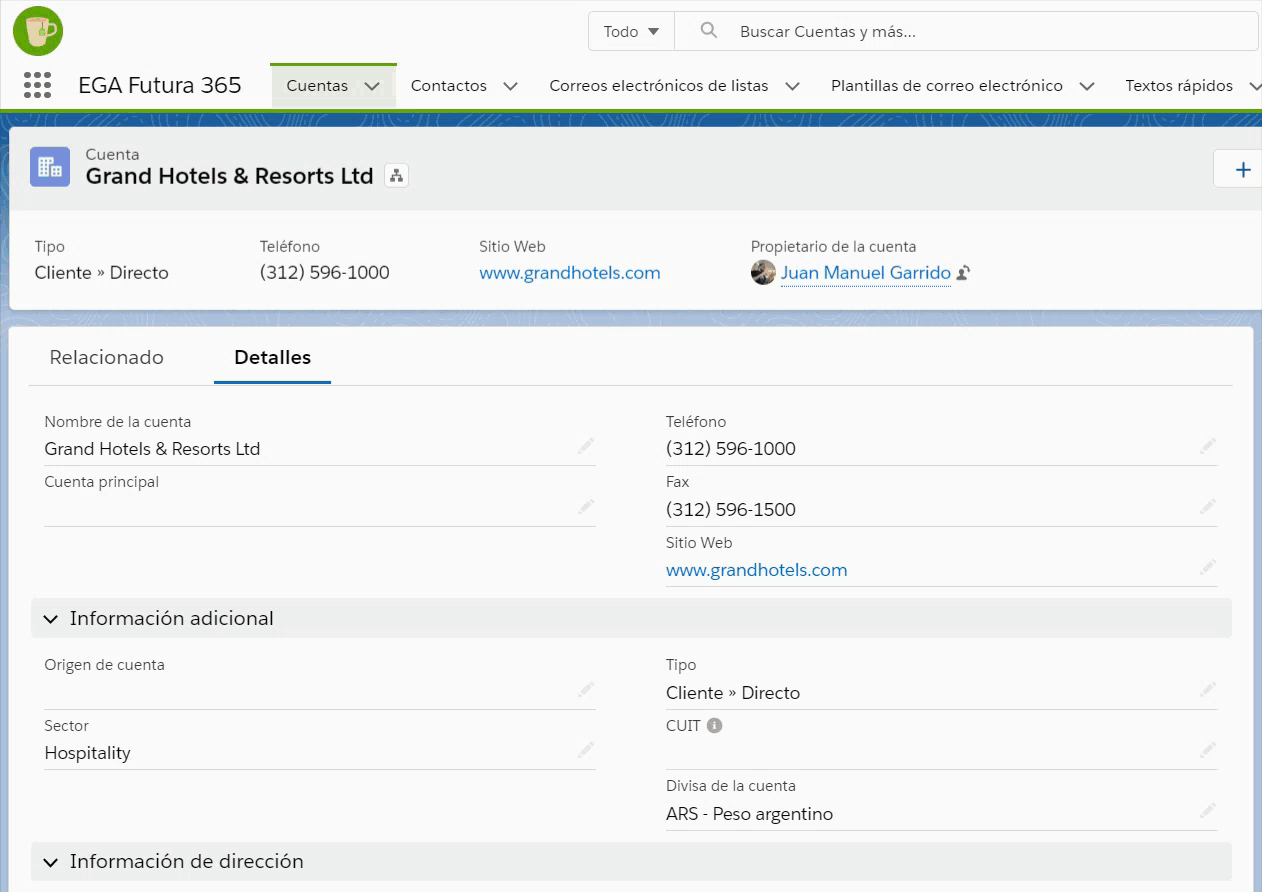This screenshot has height=892, width=1262.
Task: Edit the Fax field pencil icon
Action: point(1208,507)
